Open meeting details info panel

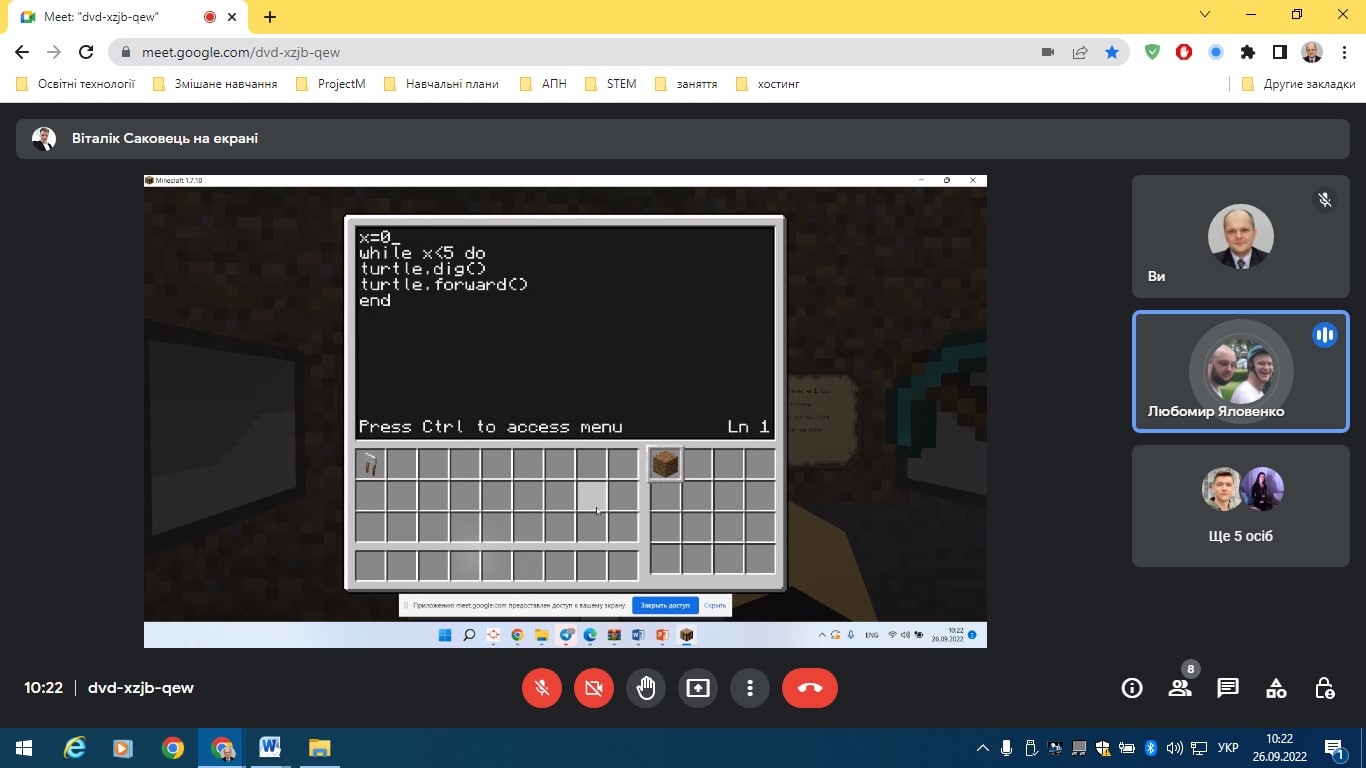tap(1132, 688)
